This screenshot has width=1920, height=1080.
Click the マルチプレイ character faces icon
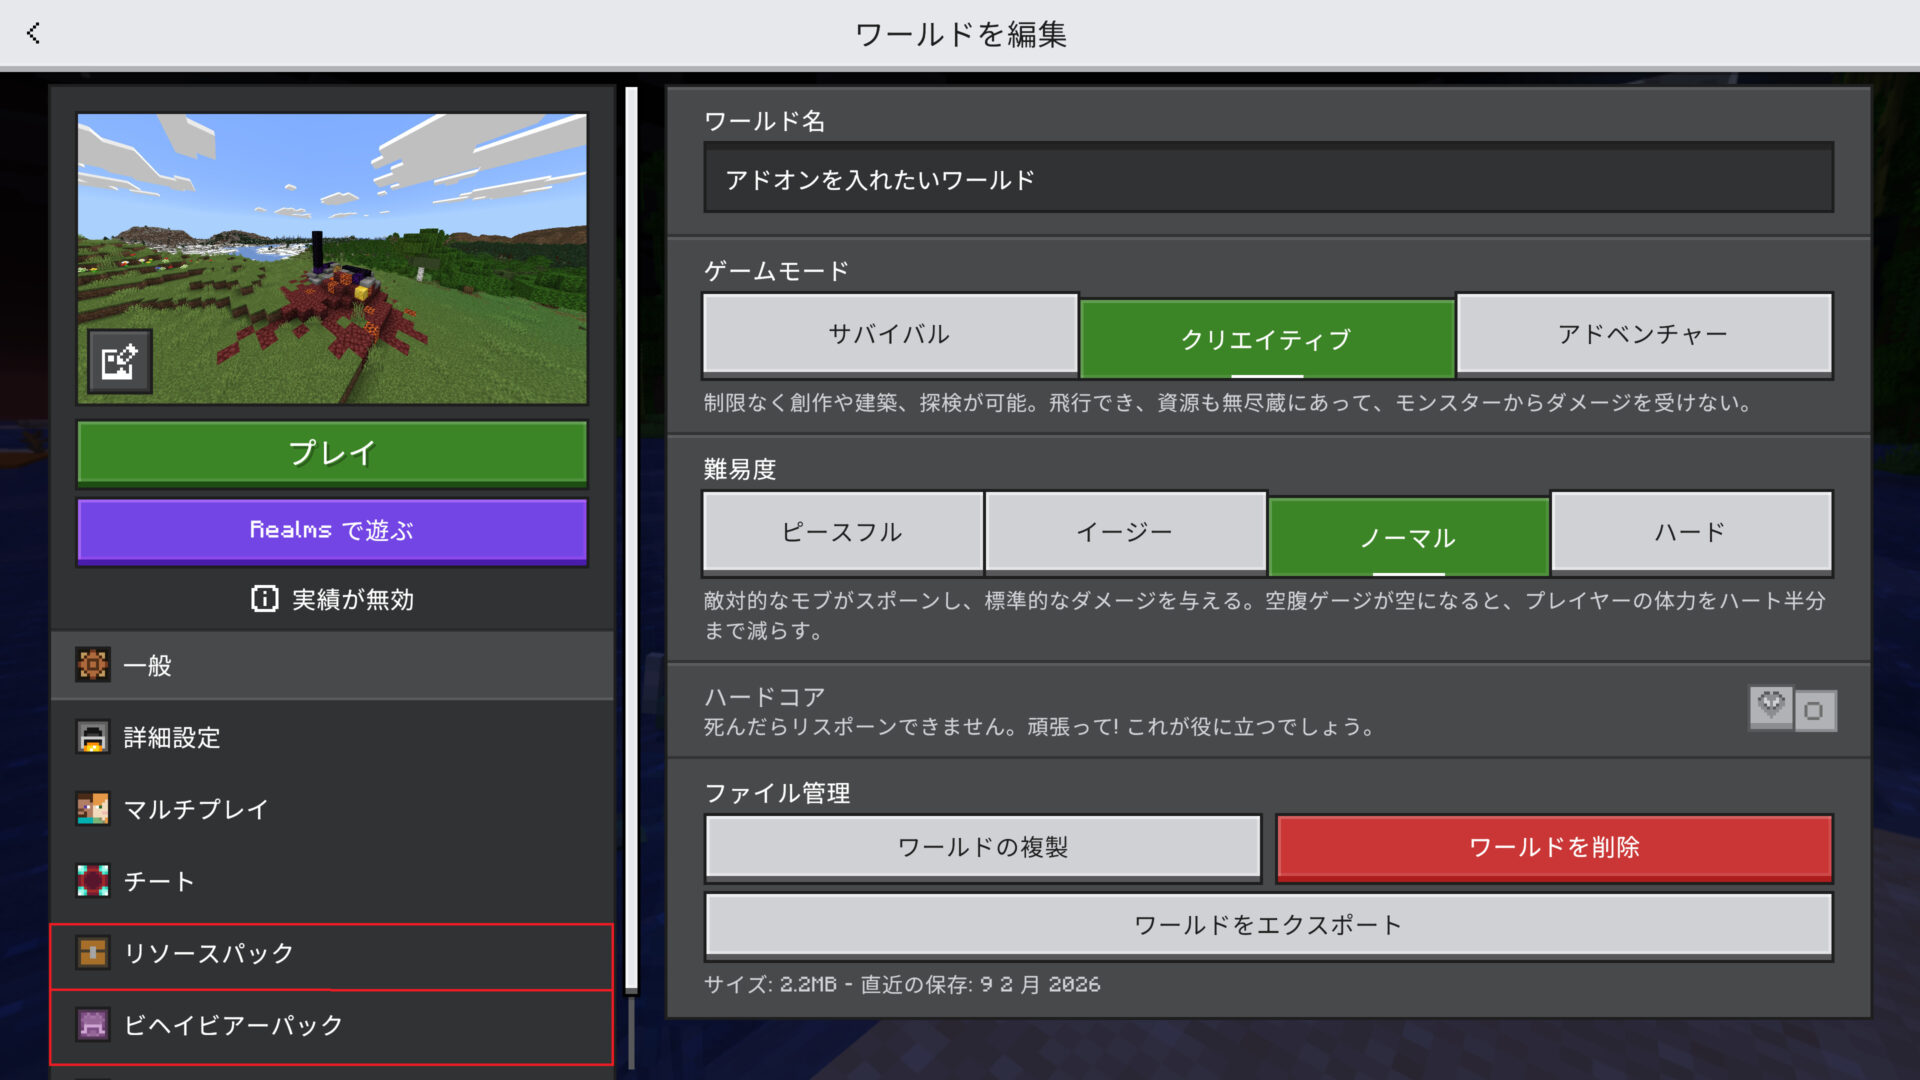click(93, 809)
